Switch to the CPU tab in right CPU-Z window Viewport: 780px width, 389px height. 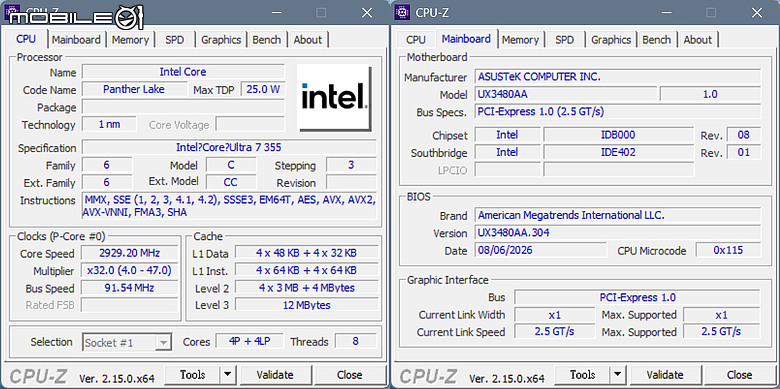[x=416, y=40]
